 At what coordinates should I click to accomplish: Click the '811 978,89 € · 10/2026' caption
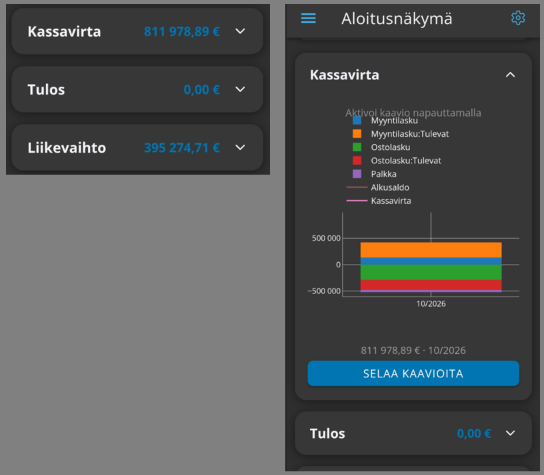coord(413,350)
